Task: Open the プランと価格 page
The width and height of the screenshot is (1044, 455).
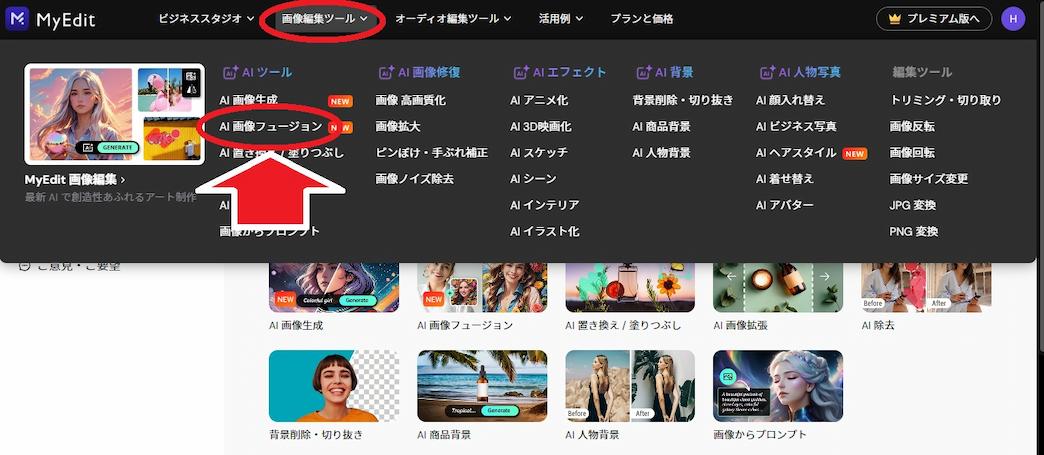Action: (x=641, y=19)
